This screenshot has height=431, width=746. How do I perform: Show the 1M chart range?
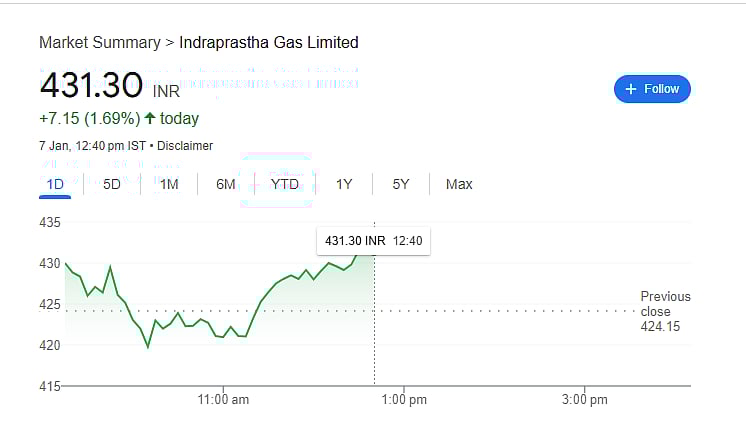169,184
